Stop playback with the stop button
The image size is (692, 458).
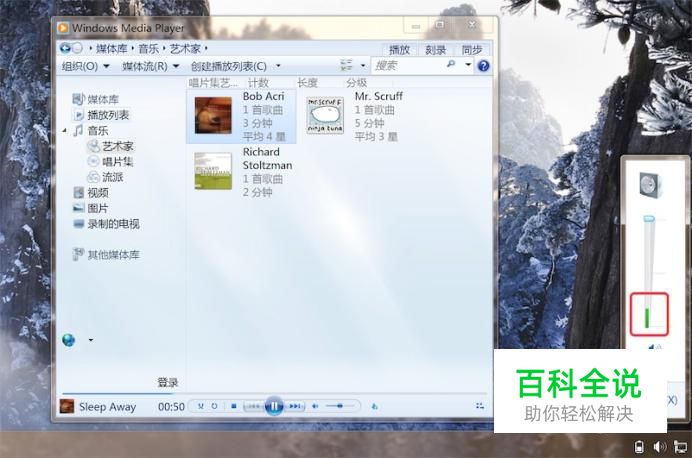pos(234,406)
